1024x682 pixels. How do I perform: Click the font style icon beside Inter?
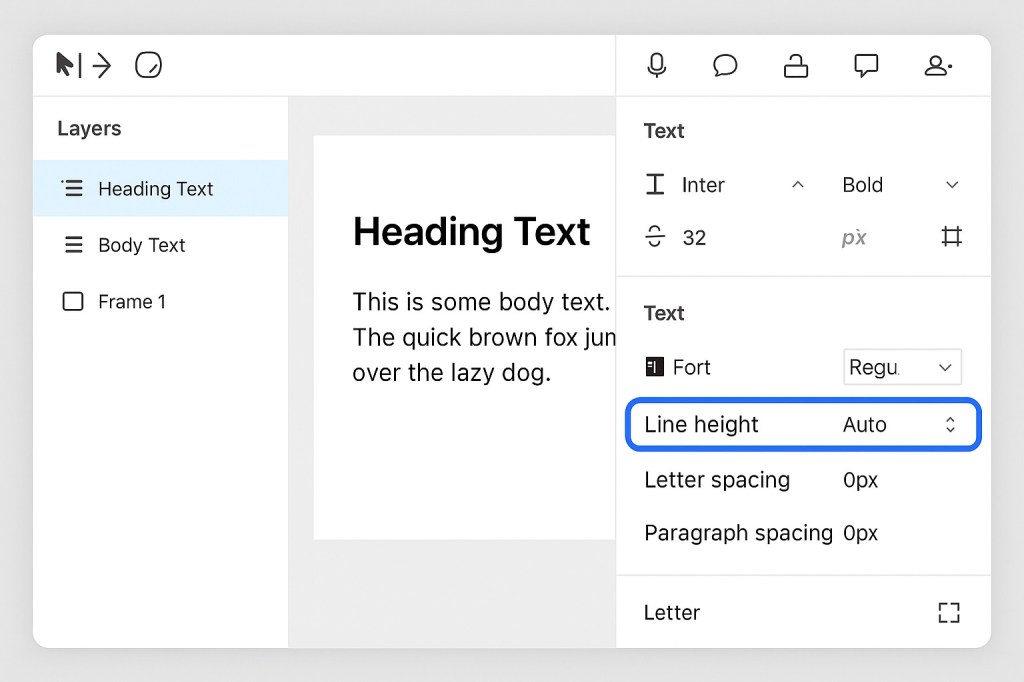pyautogui.click(x=655, y=184)
